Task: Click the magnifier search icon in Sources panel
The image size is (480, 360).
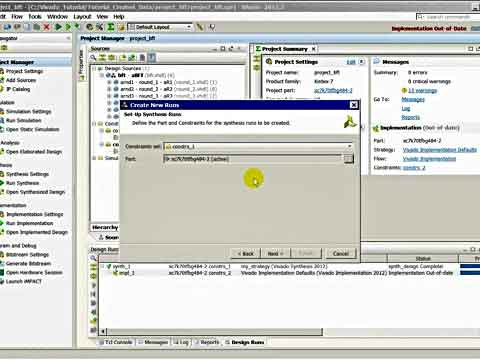Action: coord(93,58)
